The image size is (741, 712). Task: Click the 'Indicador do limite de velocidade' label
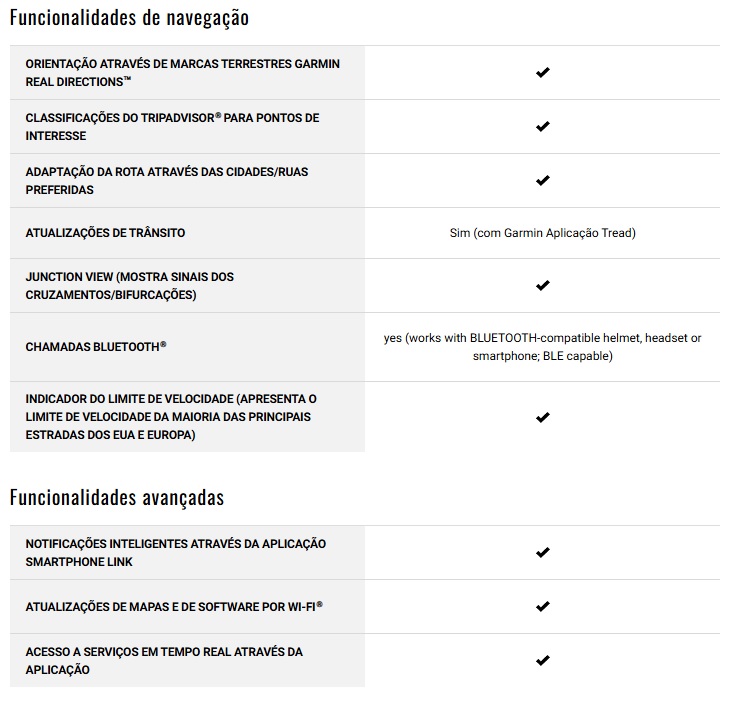[x=171, y=417]
